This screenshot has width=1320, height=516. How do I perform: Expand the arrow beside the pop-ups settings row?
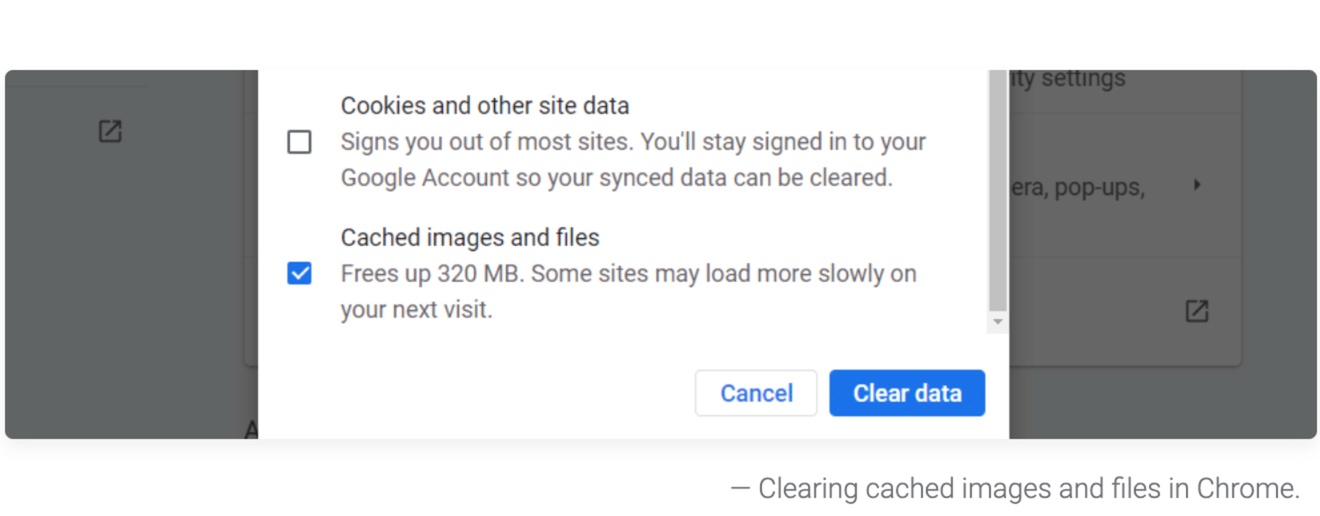[1196, 185]
